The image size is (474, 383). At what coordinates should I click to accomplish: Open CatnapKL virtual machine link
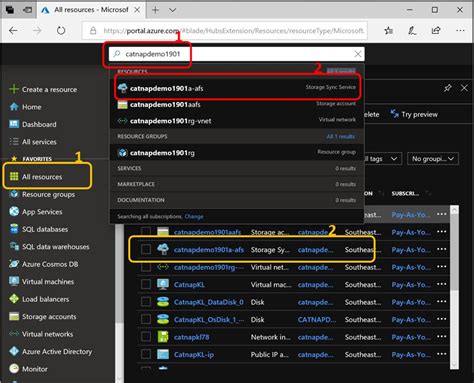pos(189,285)
